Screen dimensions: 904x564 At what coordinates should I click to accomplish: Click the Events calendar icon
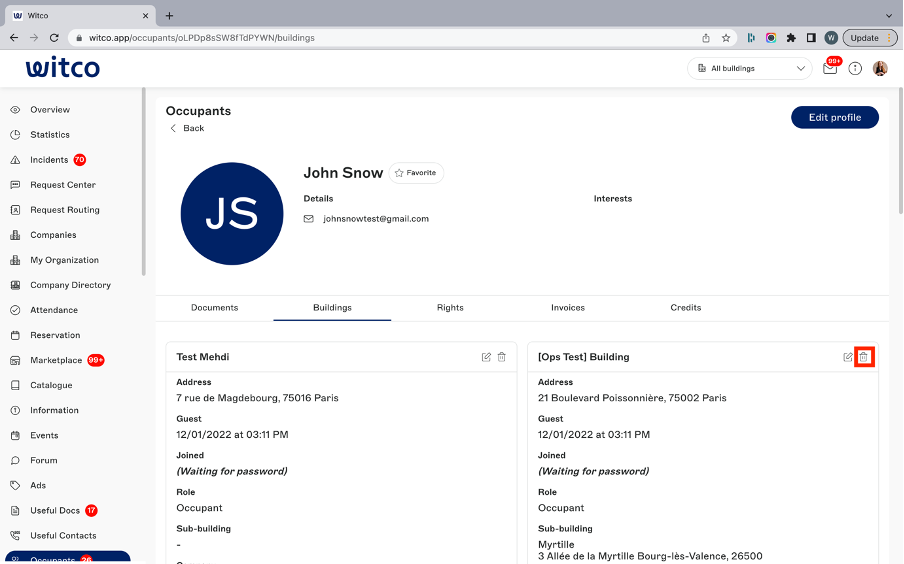point(16,435)
